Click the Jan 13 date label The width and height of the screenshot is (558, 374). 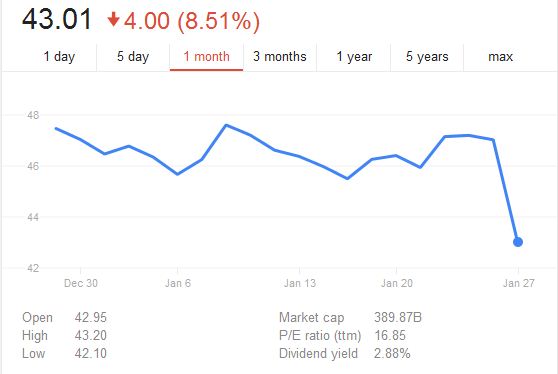300,283
